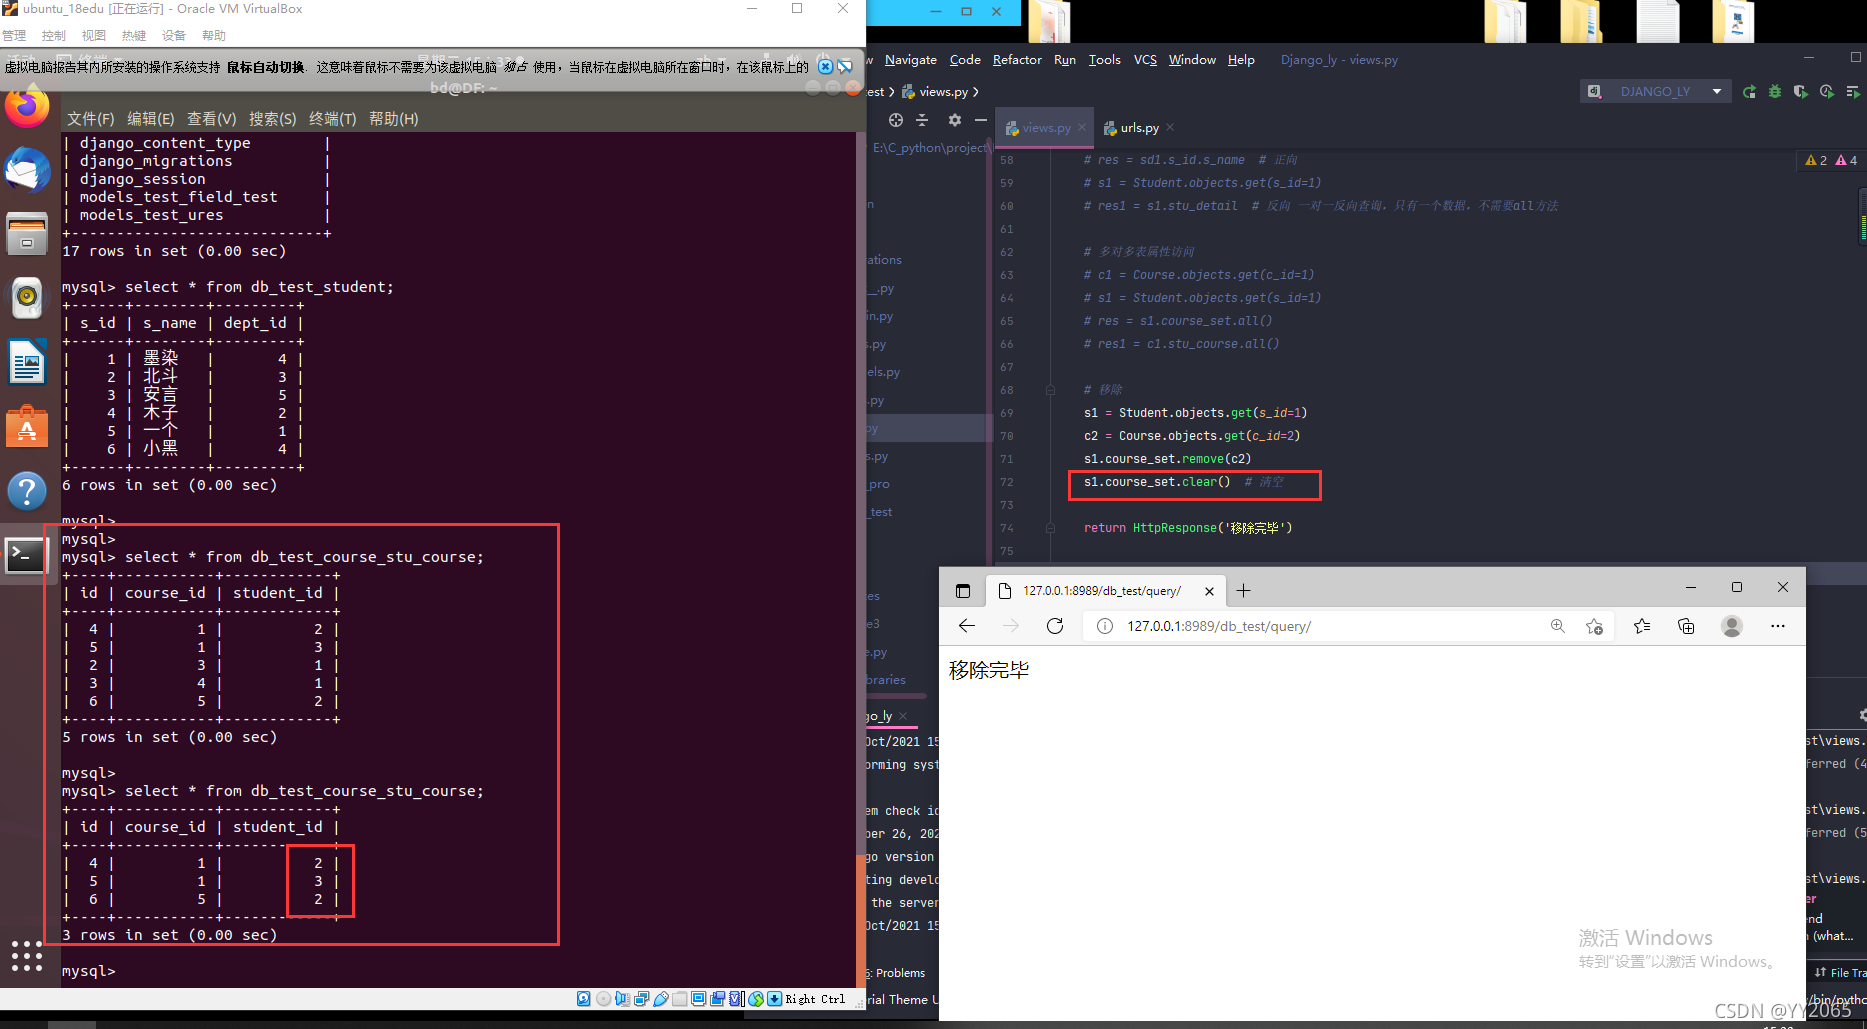This screenshot has width=1867, height=1029.
Task: Open browser settings and more menu
Action: (x=1777, y=626)
